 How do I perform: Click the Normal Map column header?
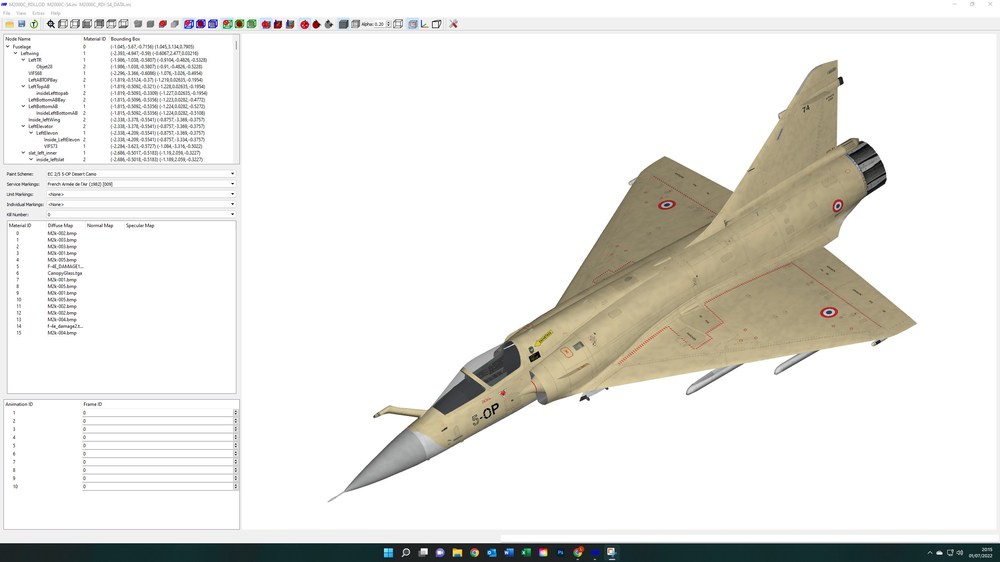tap(99, 226)
